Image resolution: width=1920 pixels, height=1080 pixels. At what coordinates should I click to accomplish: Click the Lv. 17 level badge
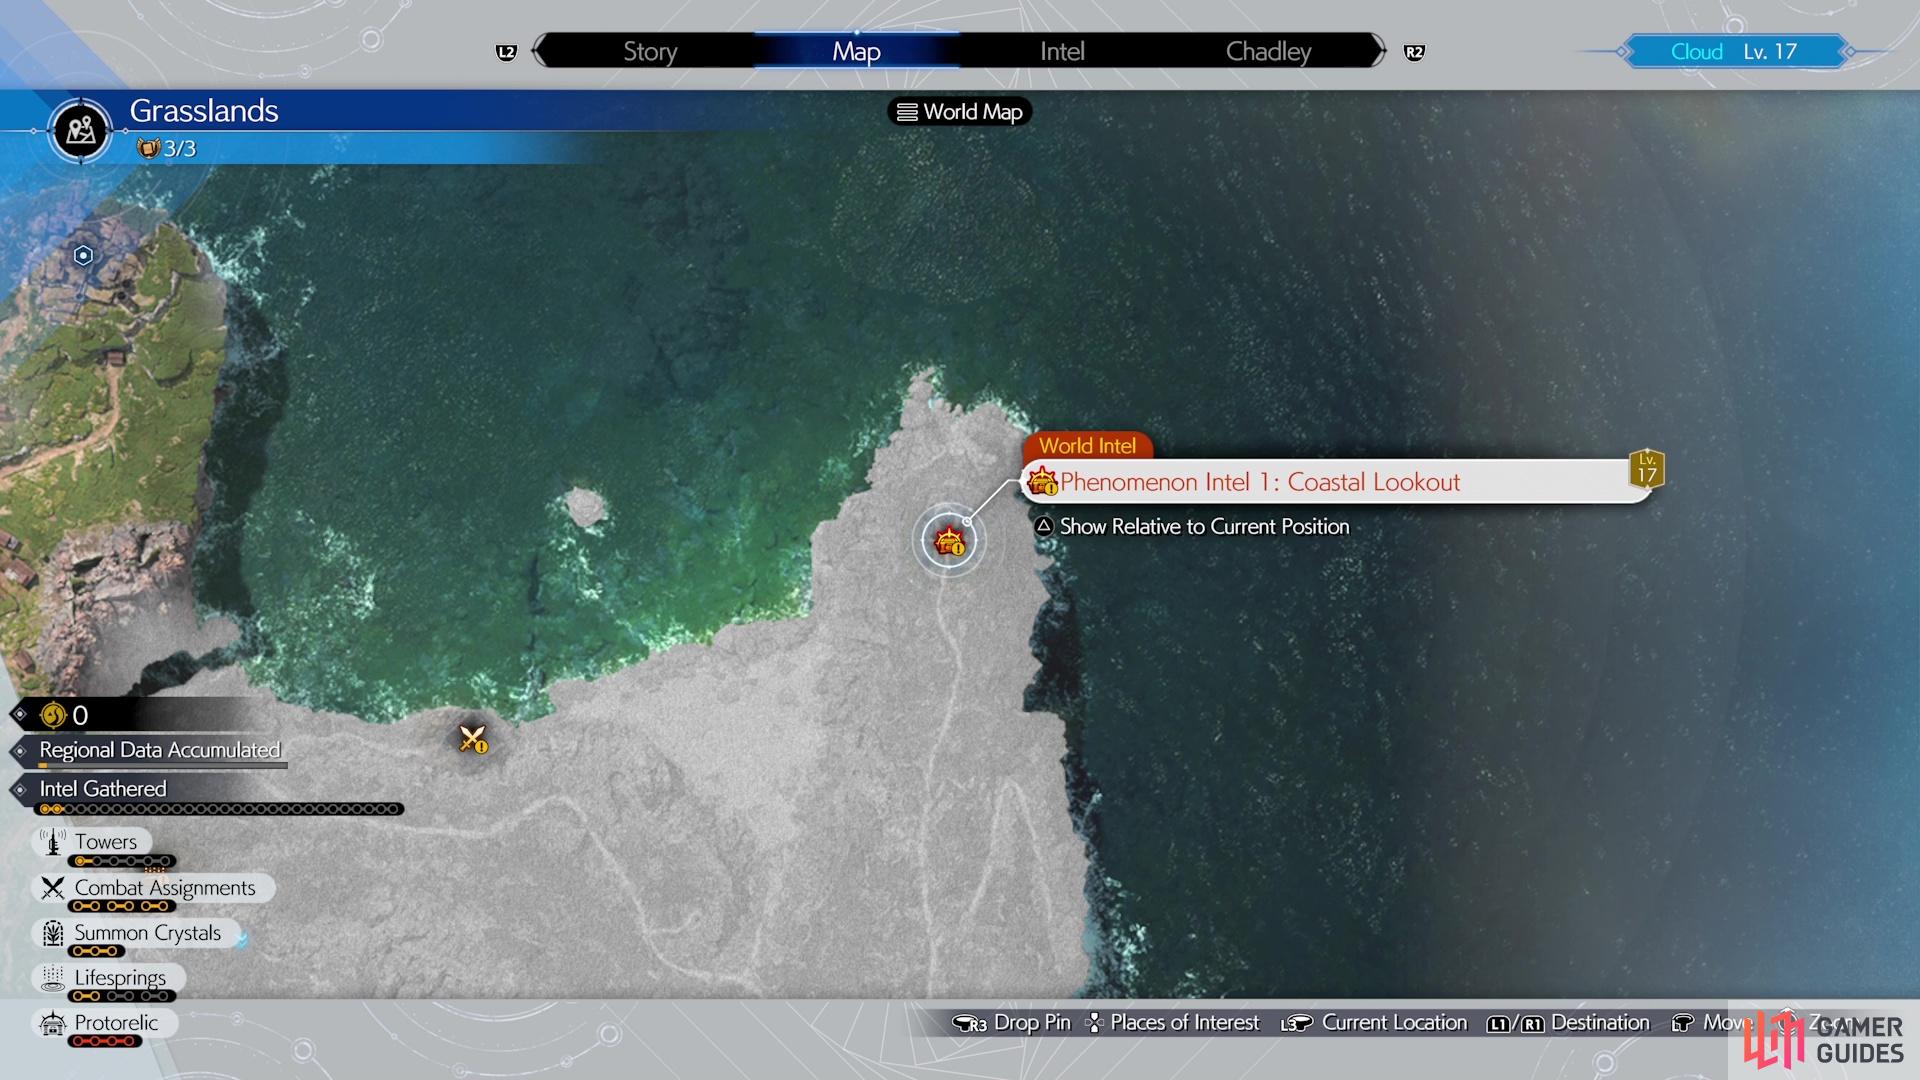(1646, 469)
